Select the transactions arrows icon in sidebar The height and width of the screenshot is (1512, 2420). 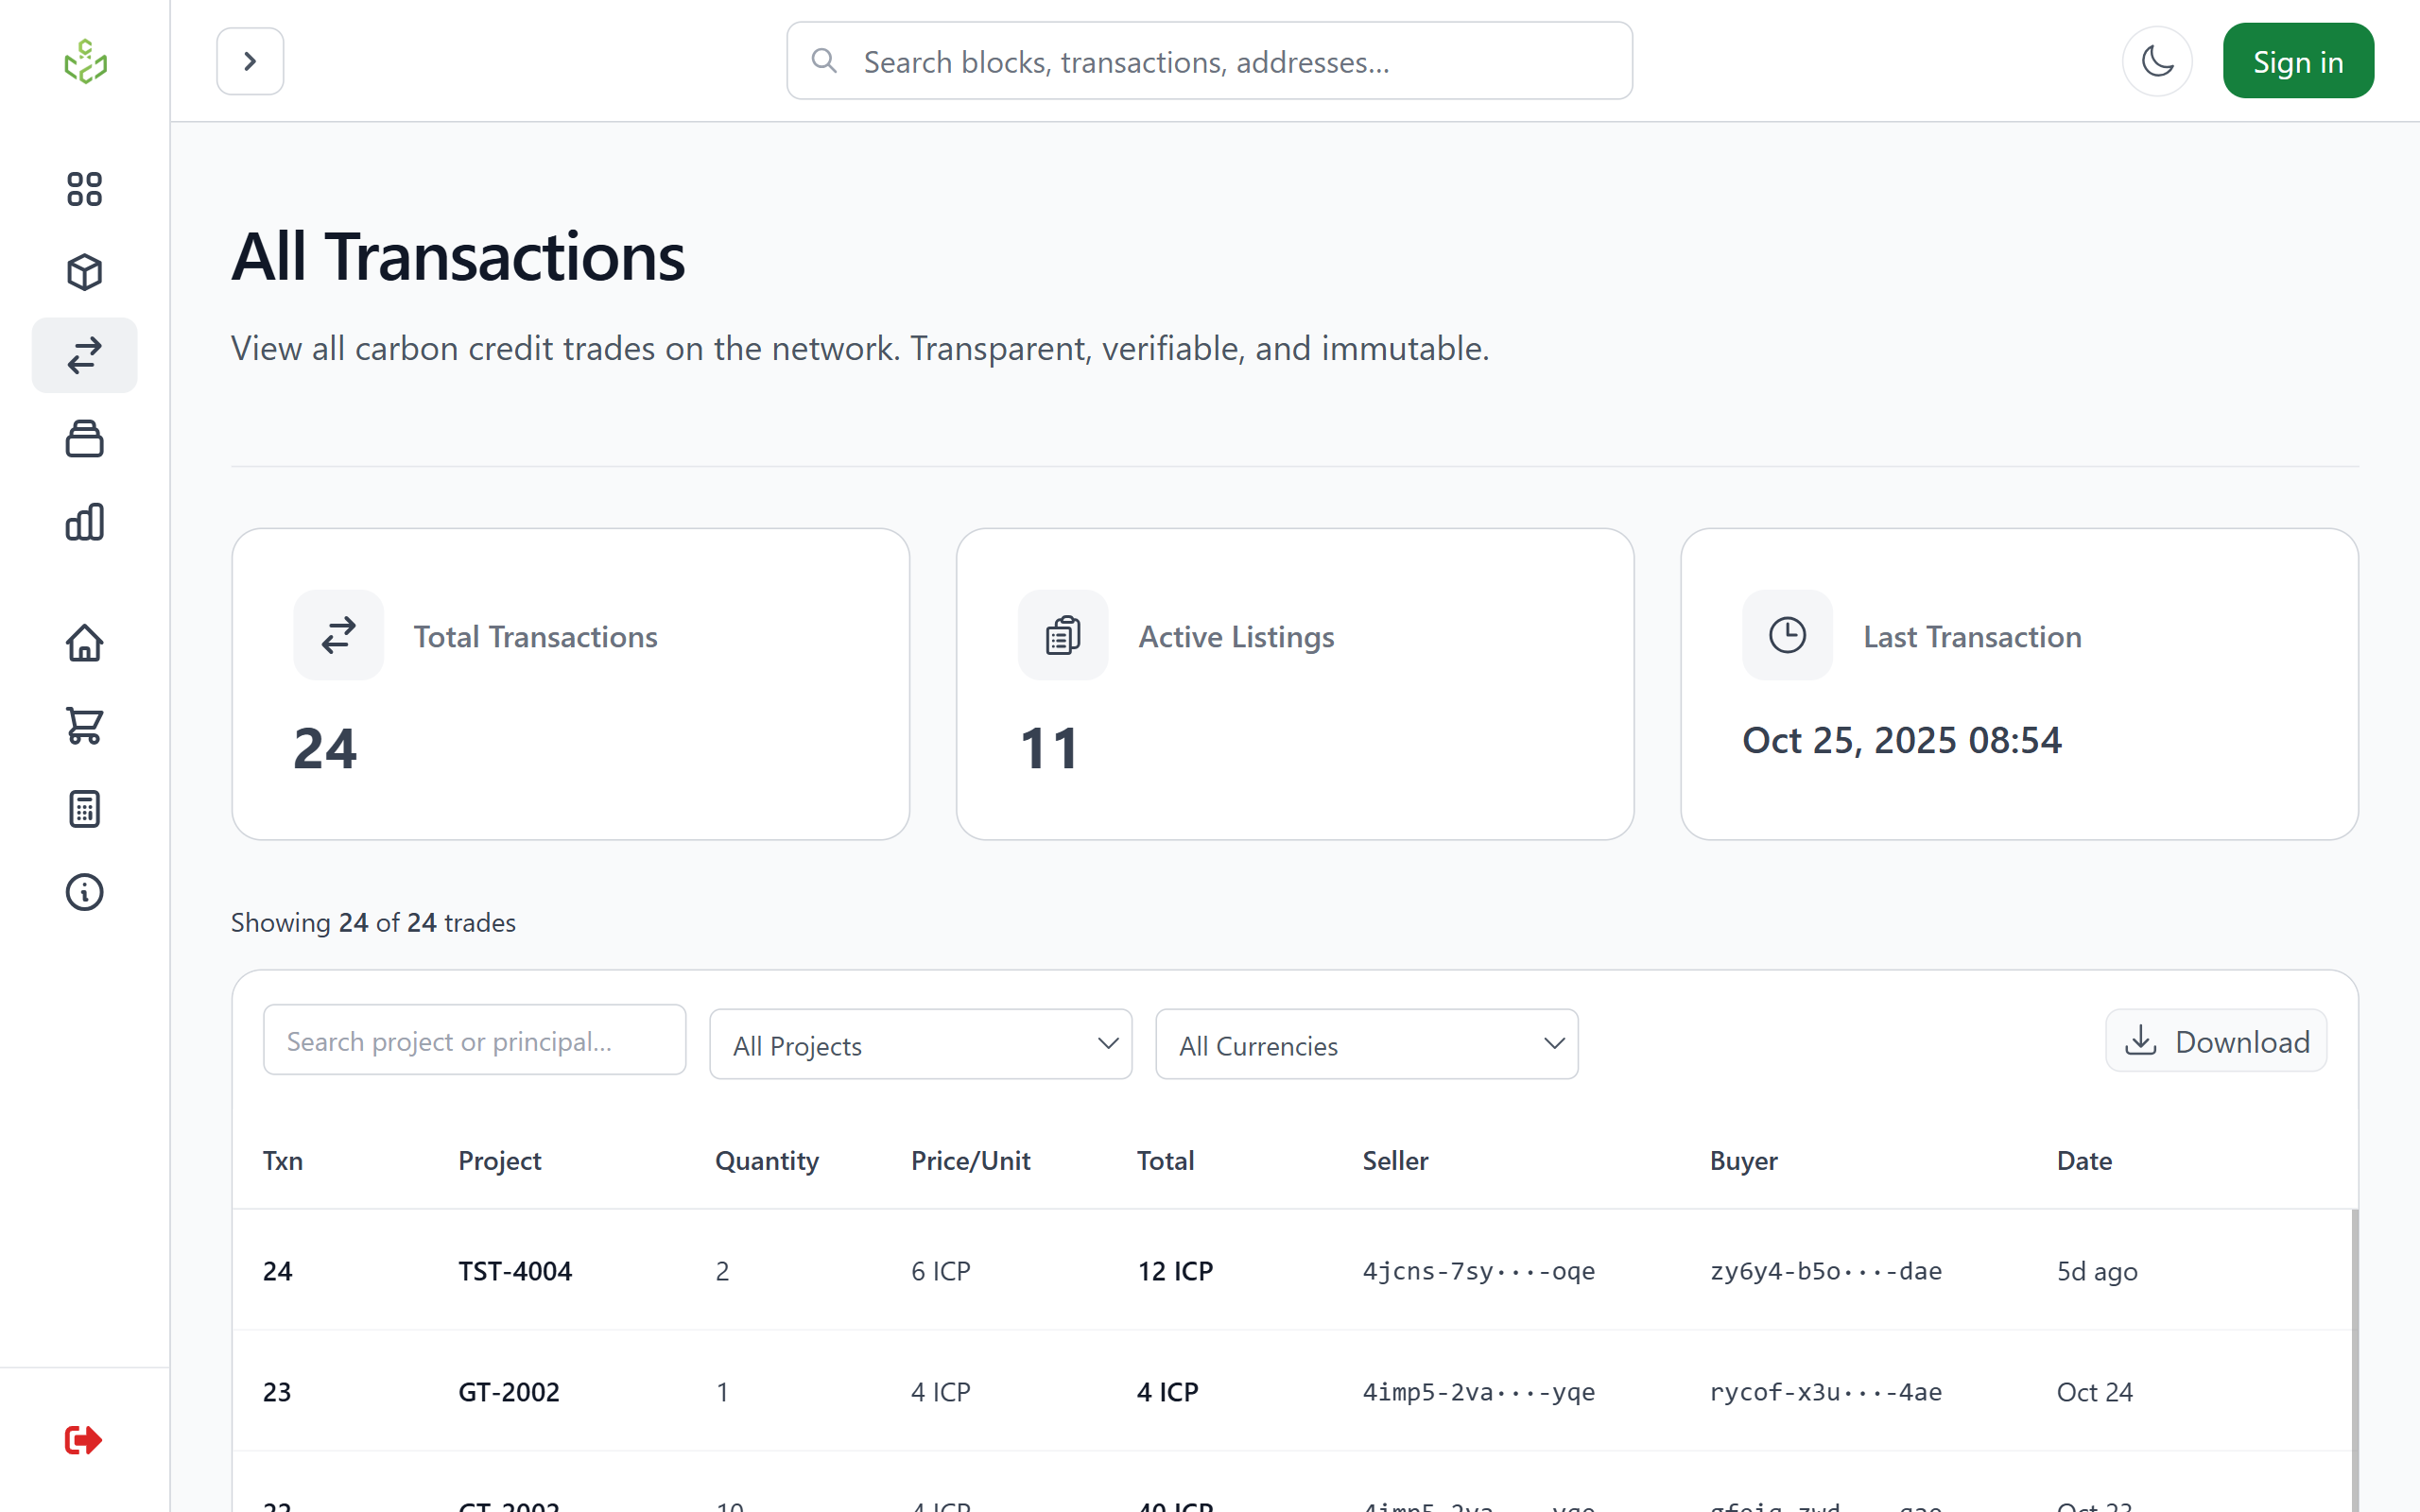[84, 355]
